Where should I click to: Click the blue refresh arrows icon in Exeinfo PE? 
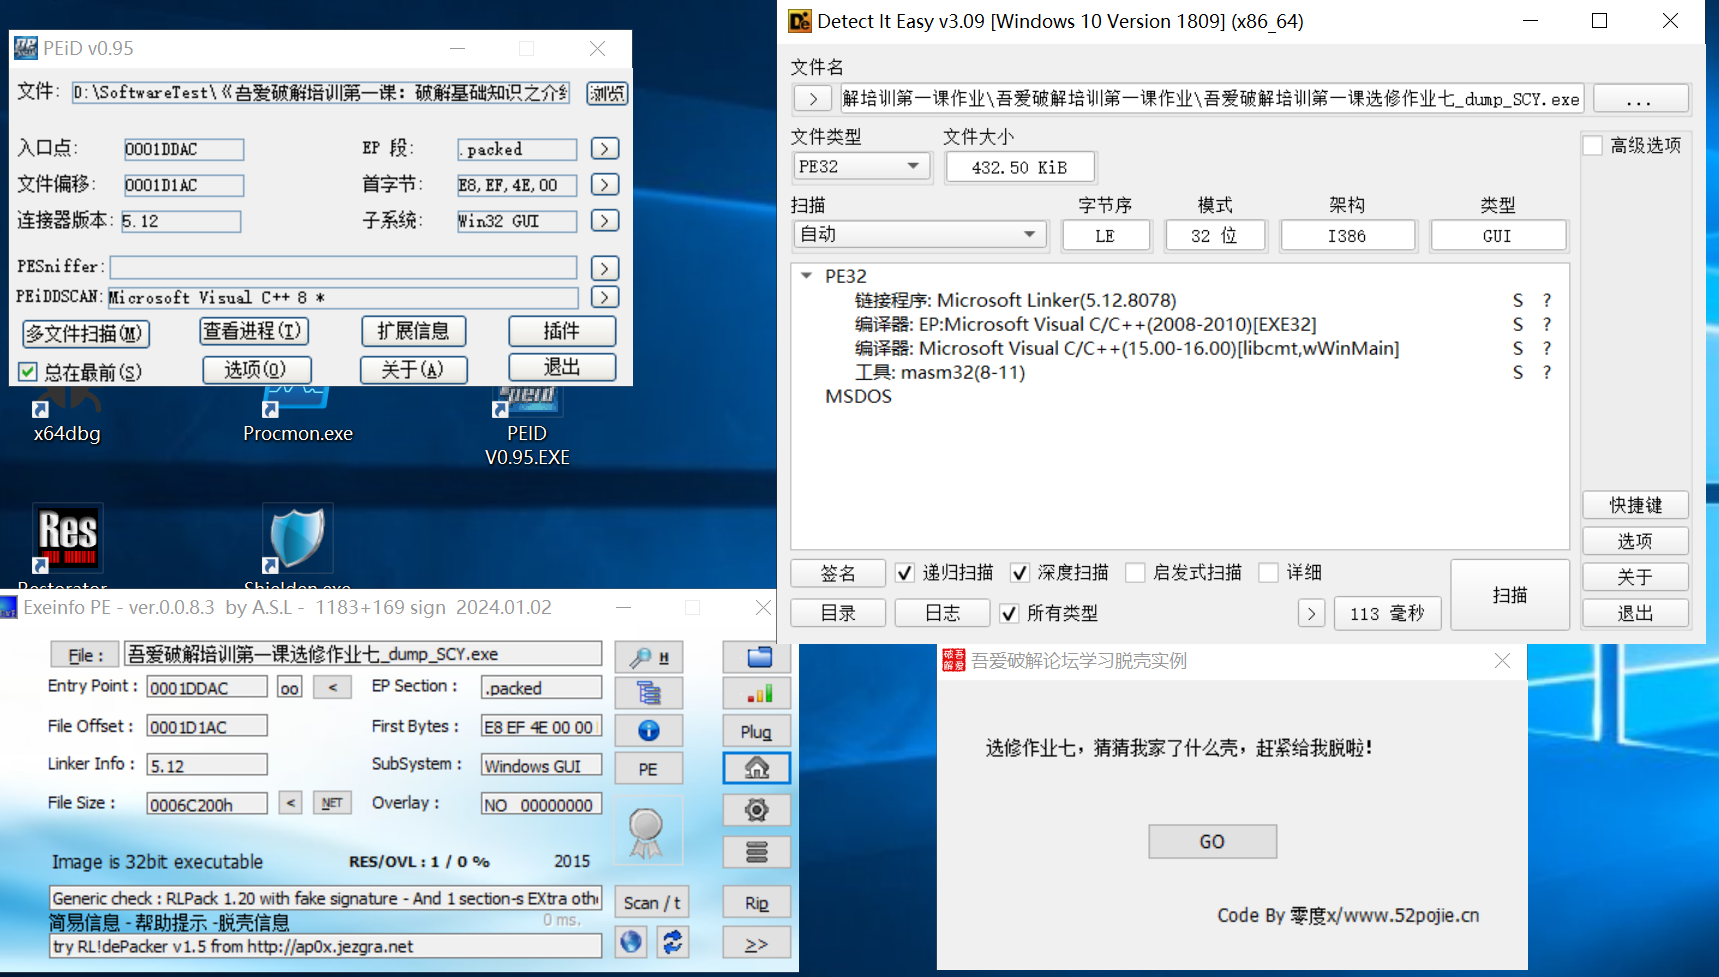(x=673, y=941)
